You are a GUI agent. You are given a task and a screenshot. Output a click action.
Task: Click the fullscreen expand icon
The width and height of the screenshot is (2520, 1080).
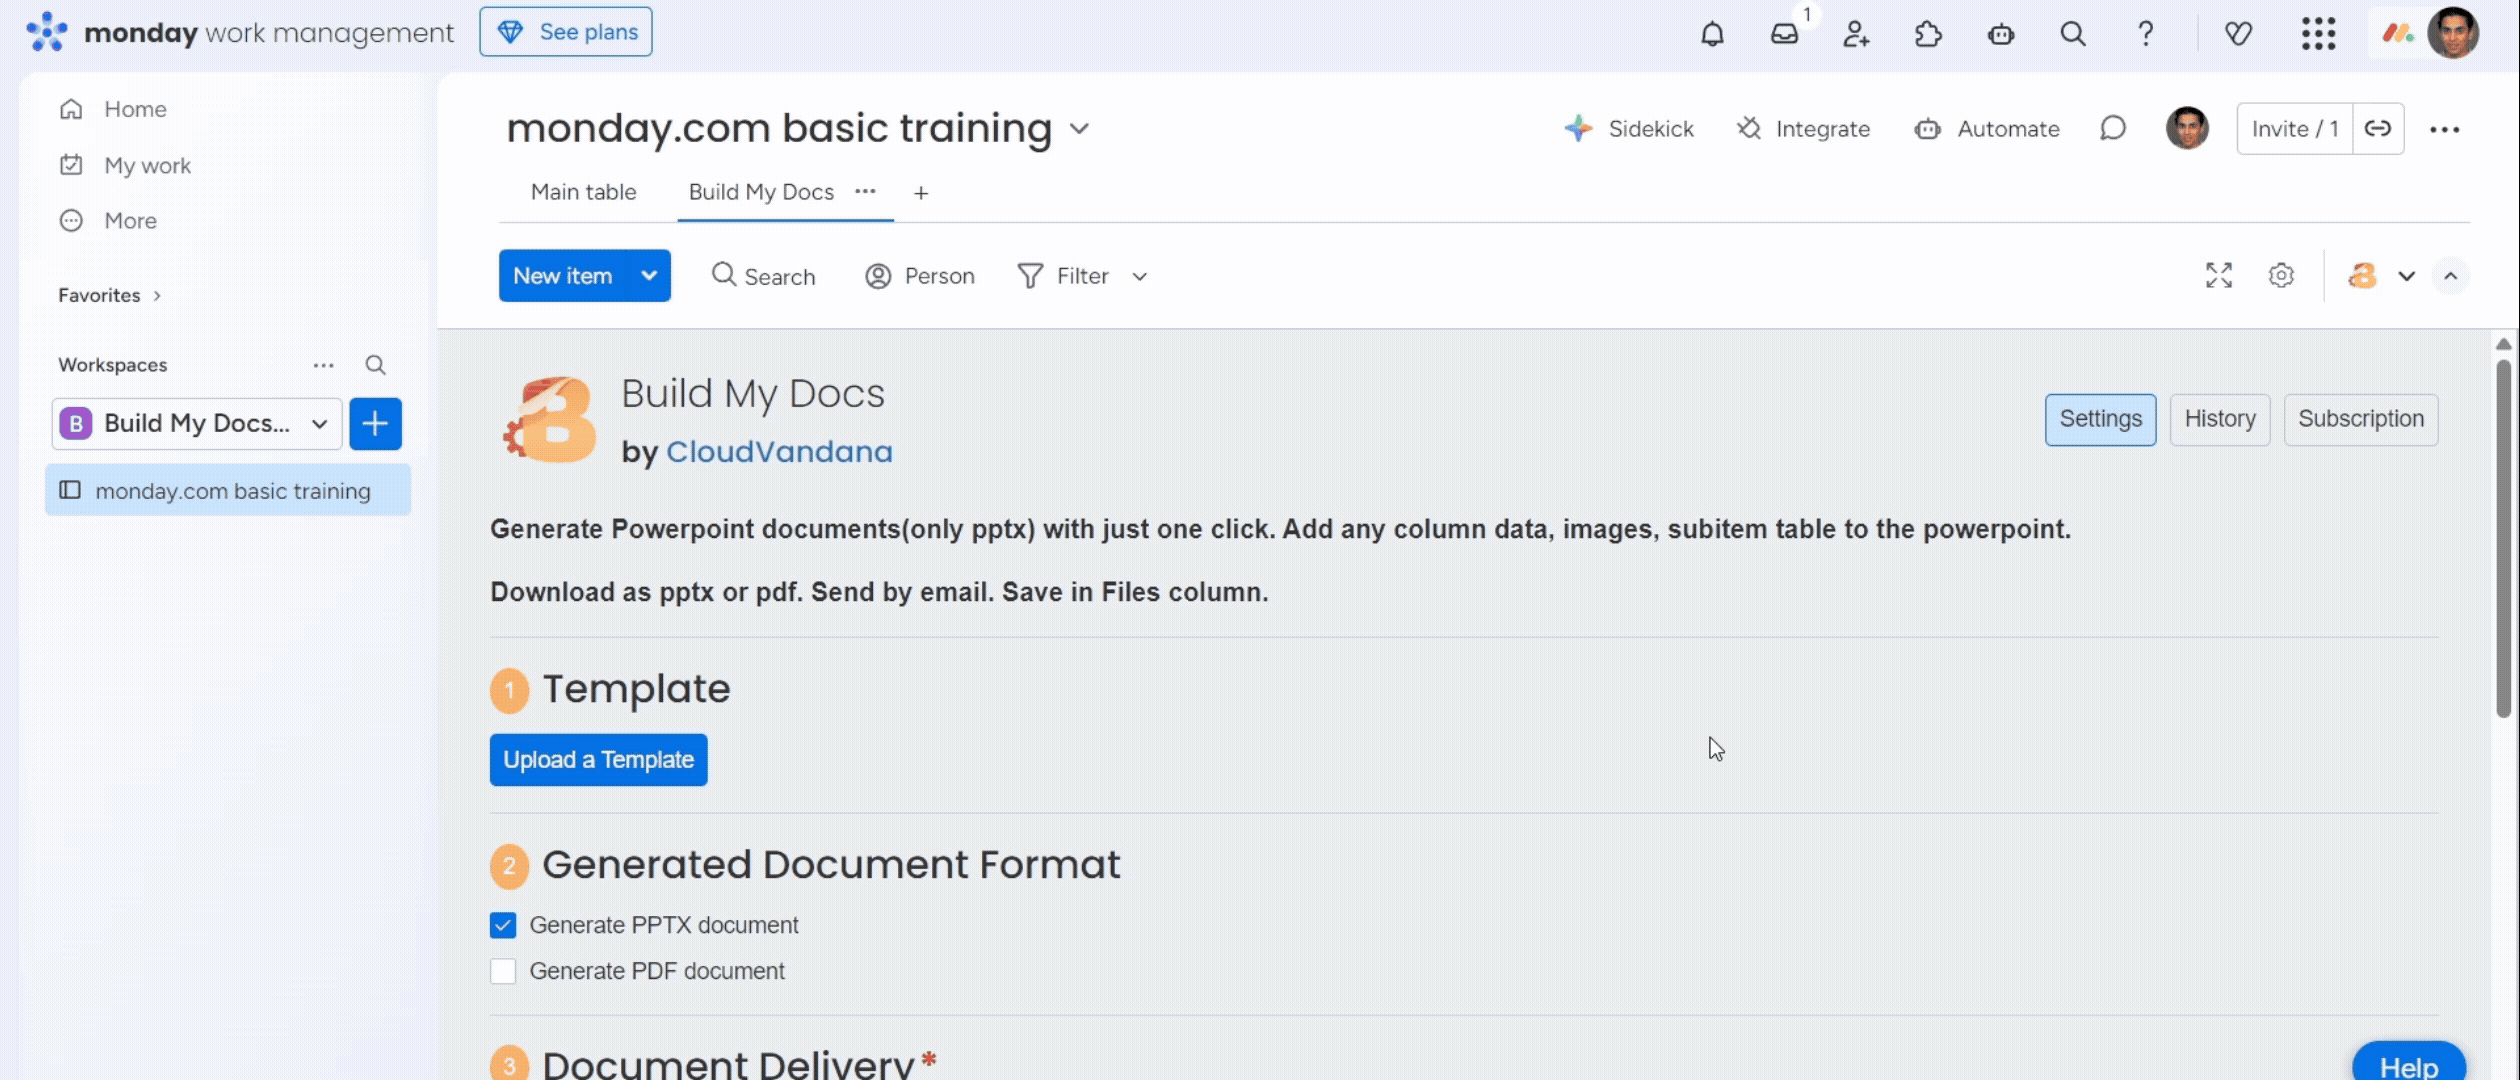[2218, 276]
